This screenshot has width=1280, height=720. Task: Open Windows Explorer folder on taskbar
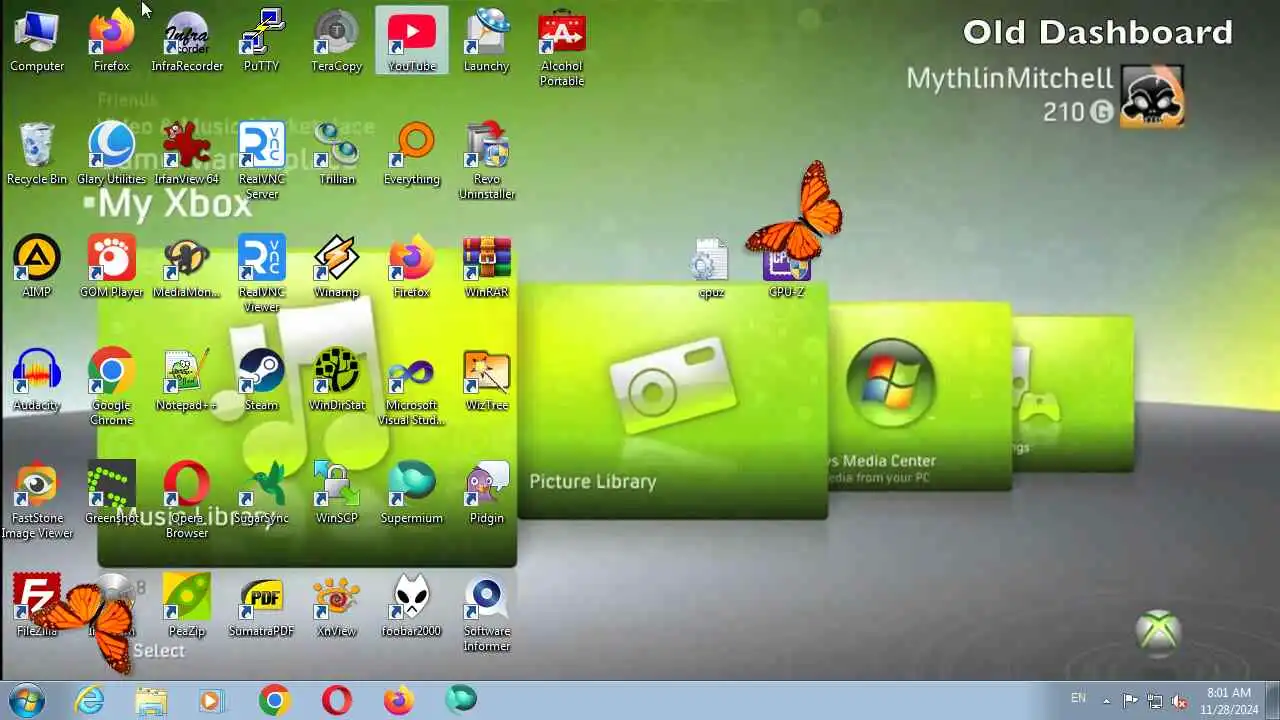pyautogui.click(x=151, y=700)
